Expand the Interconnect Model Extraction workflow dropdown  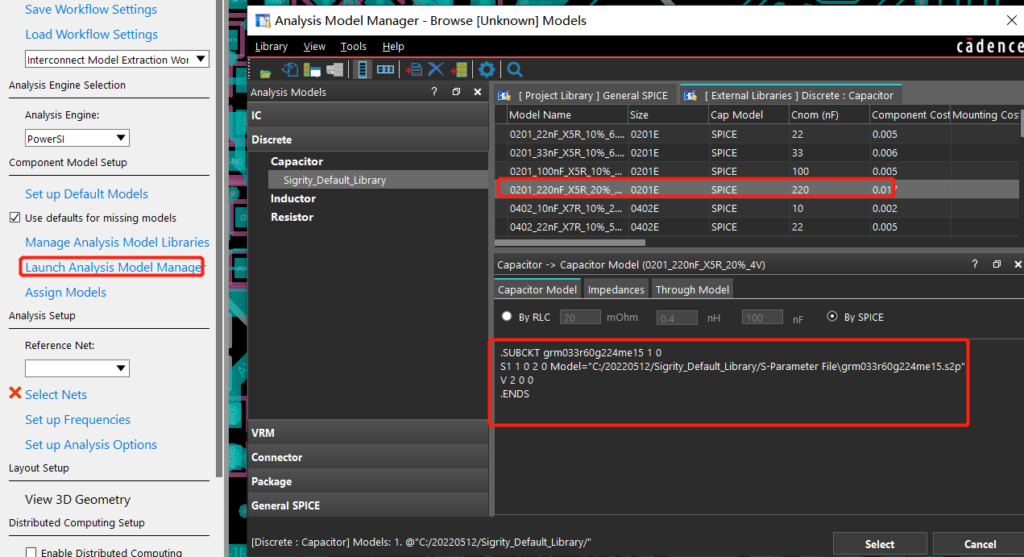pos(116,60)
